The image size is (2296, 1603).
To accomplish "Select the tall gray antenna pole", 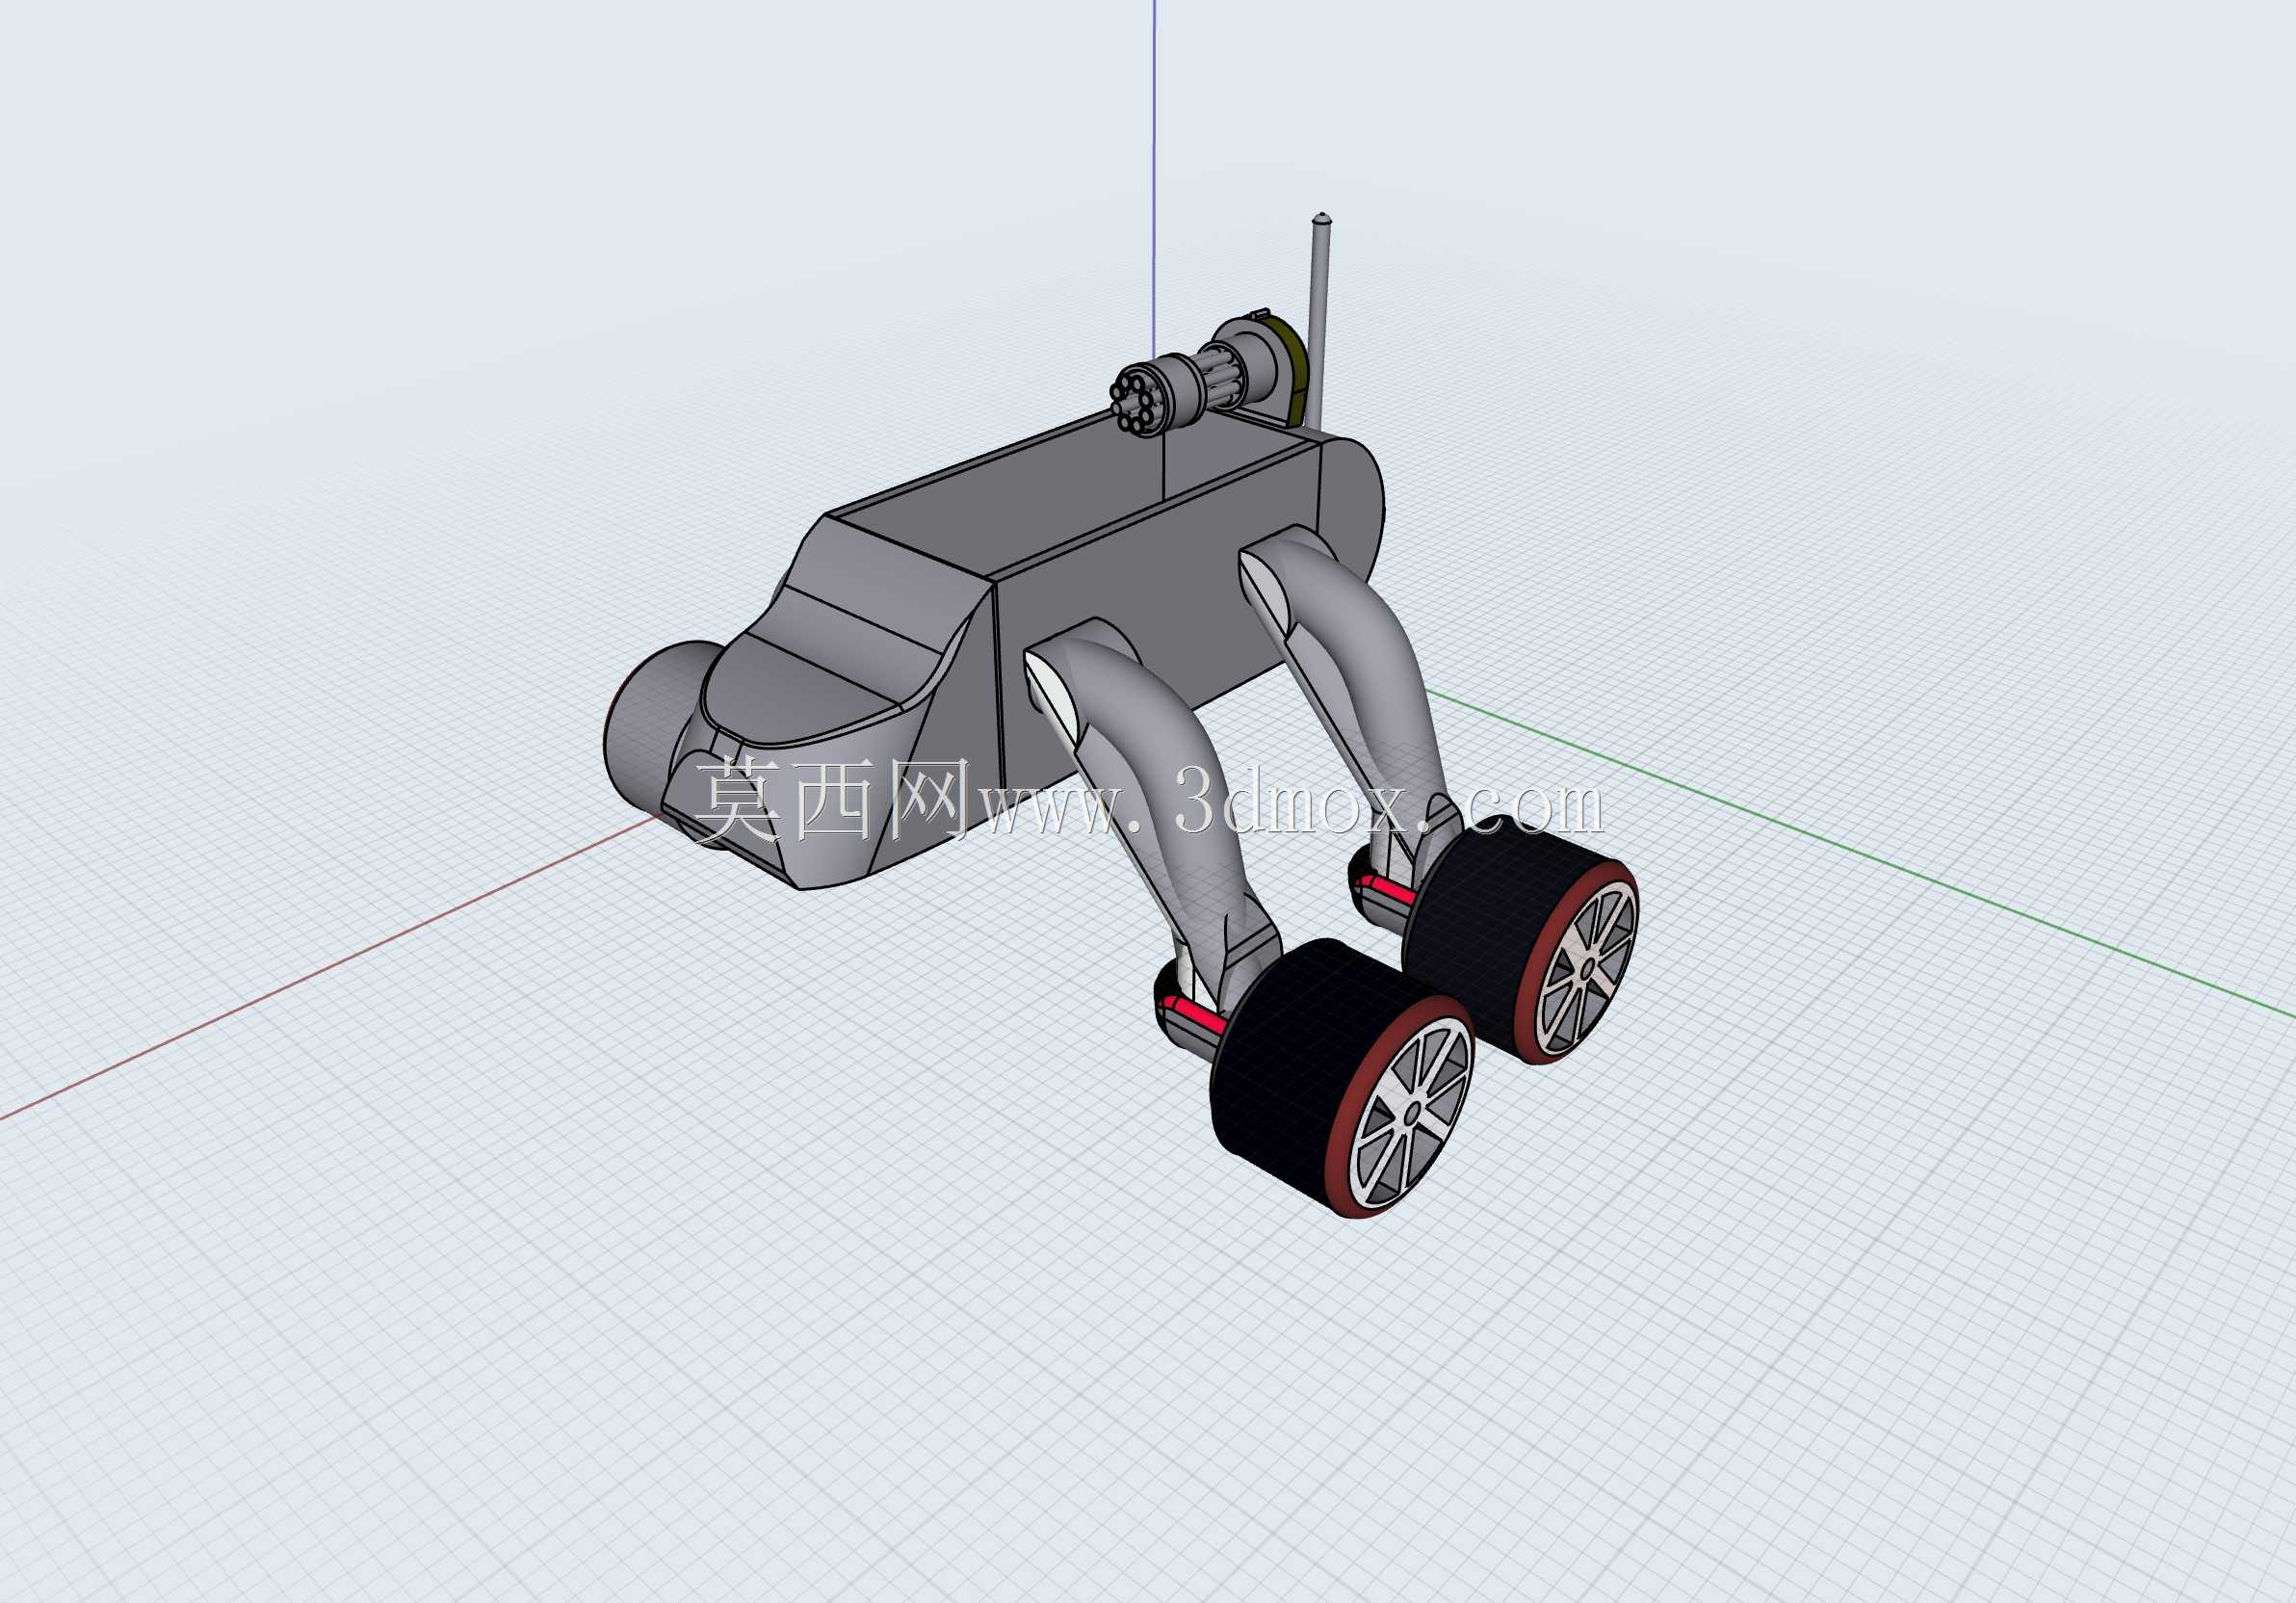I will pos(1318,320).
